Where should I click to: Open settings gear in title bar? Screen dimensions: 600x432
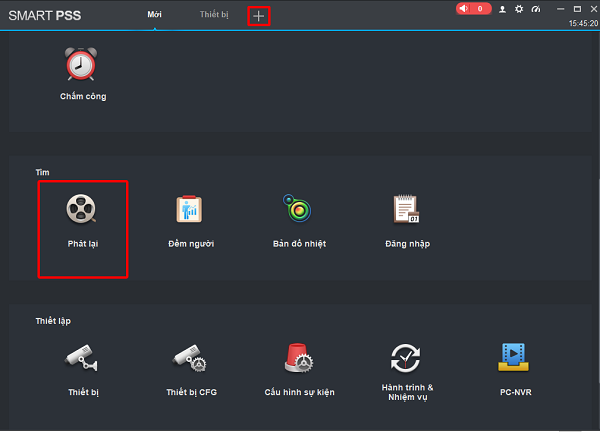(518, 9)
